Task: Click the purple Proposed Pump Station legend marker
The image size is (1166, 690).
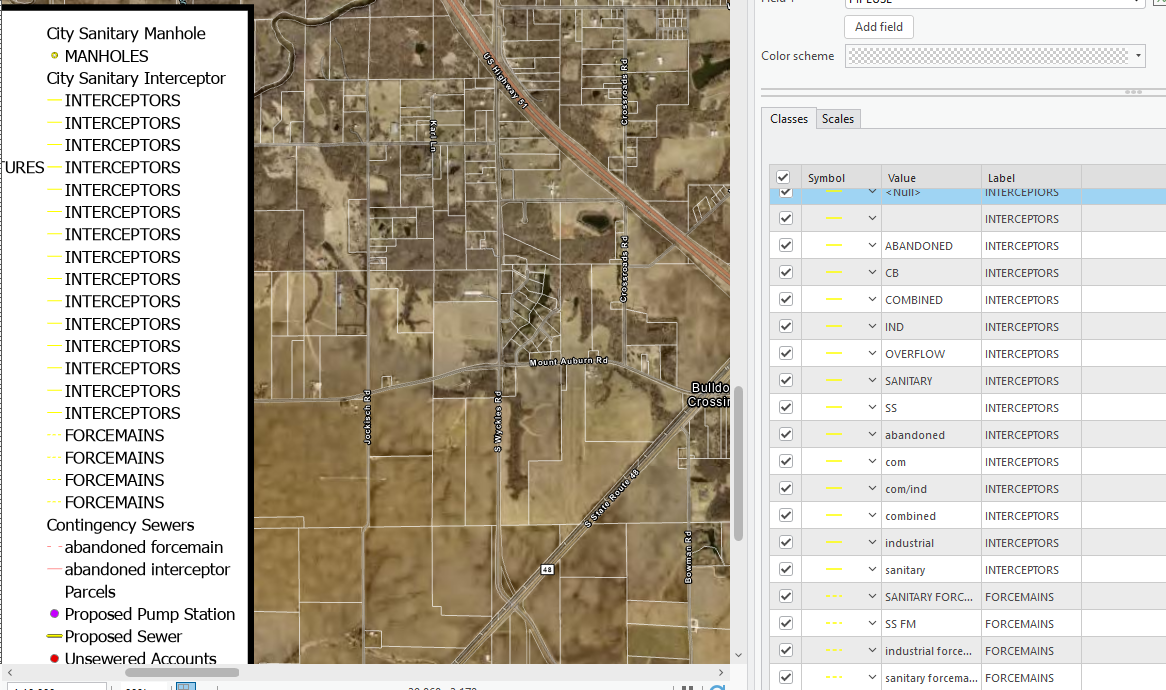Action: (54, 613)
